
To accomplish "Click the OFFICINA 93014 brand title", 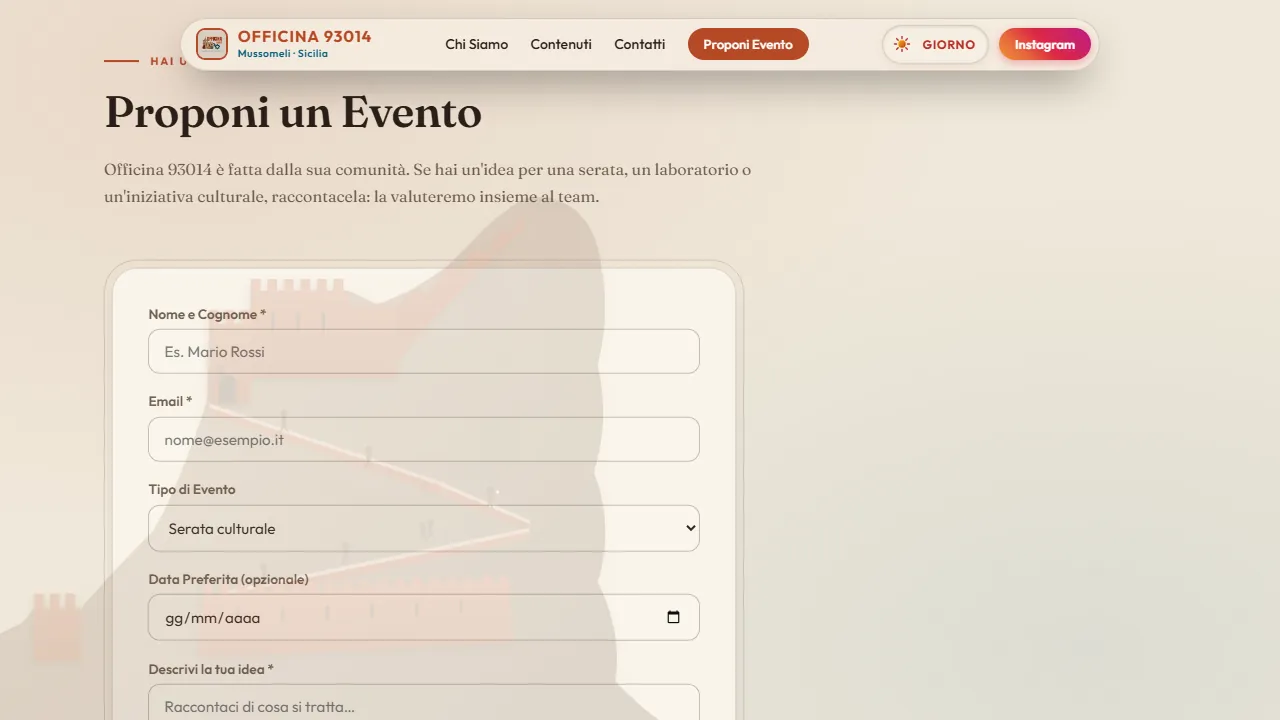I will click(x=305, y=37).
